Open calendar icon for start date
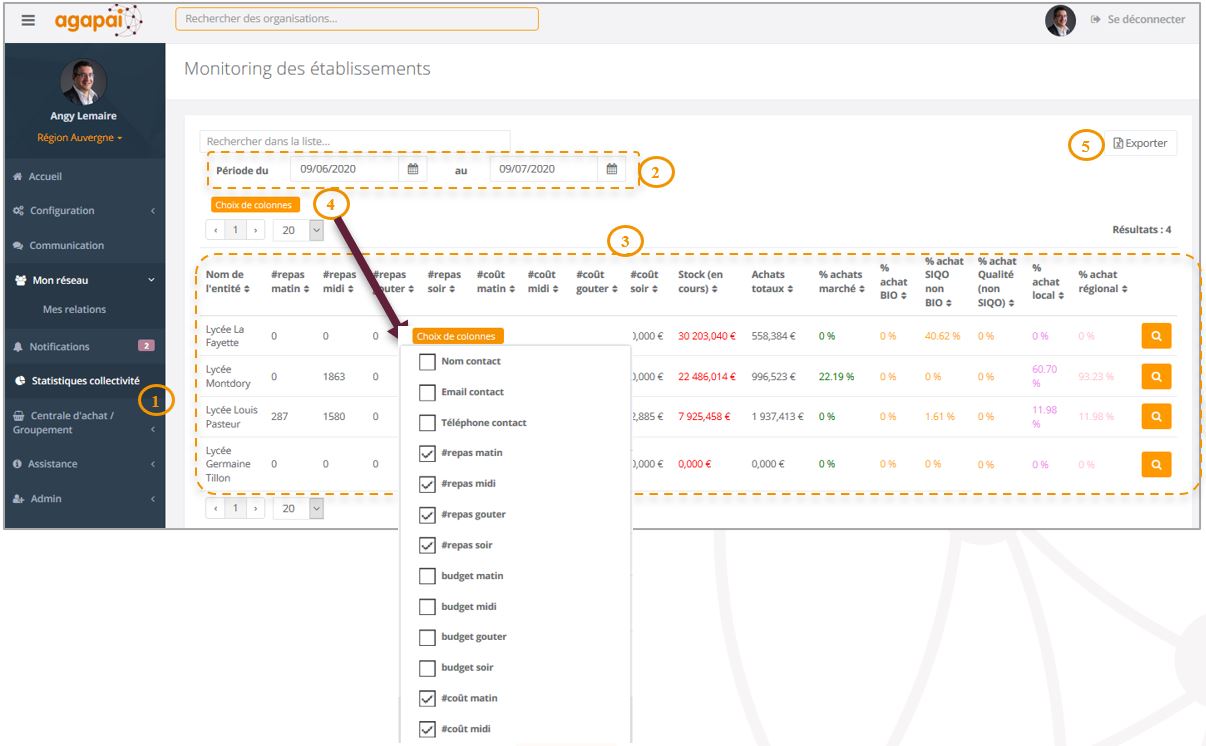The width and height of the screenshot is (1206, 746). pos(413,169)
